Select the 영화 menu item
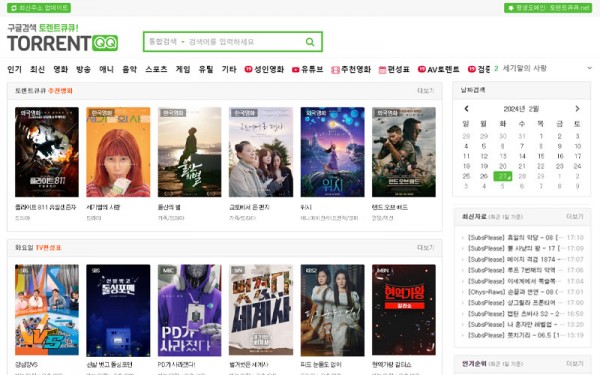600x375 pixels. pos(60,69)
